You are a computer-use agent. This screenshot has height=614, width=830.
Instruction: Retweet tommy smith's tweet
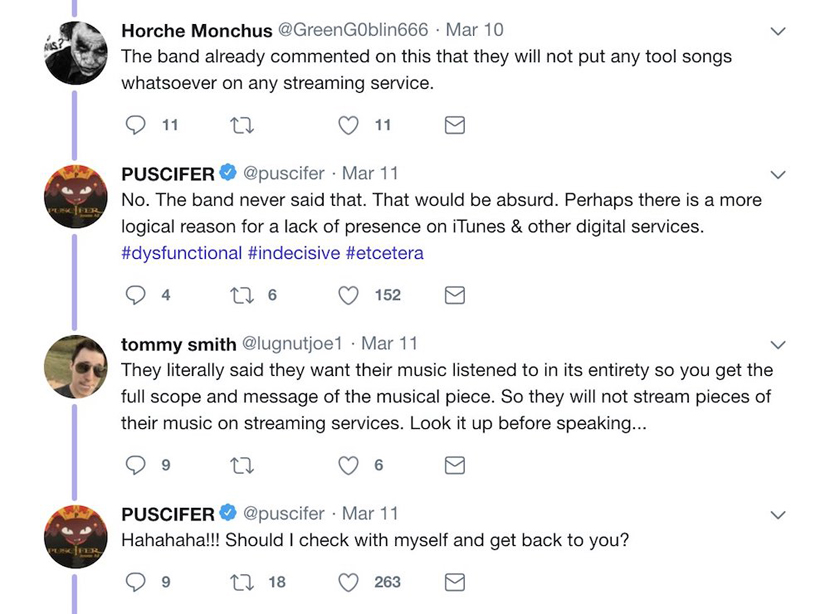click(242, 465)
